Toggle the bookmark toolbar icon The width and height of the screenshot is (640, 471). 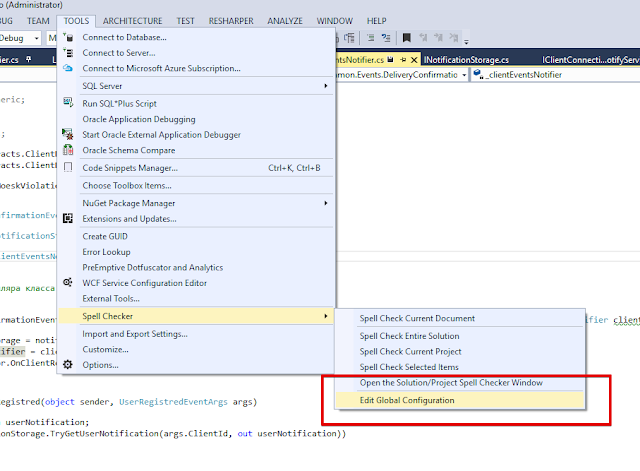407,38
